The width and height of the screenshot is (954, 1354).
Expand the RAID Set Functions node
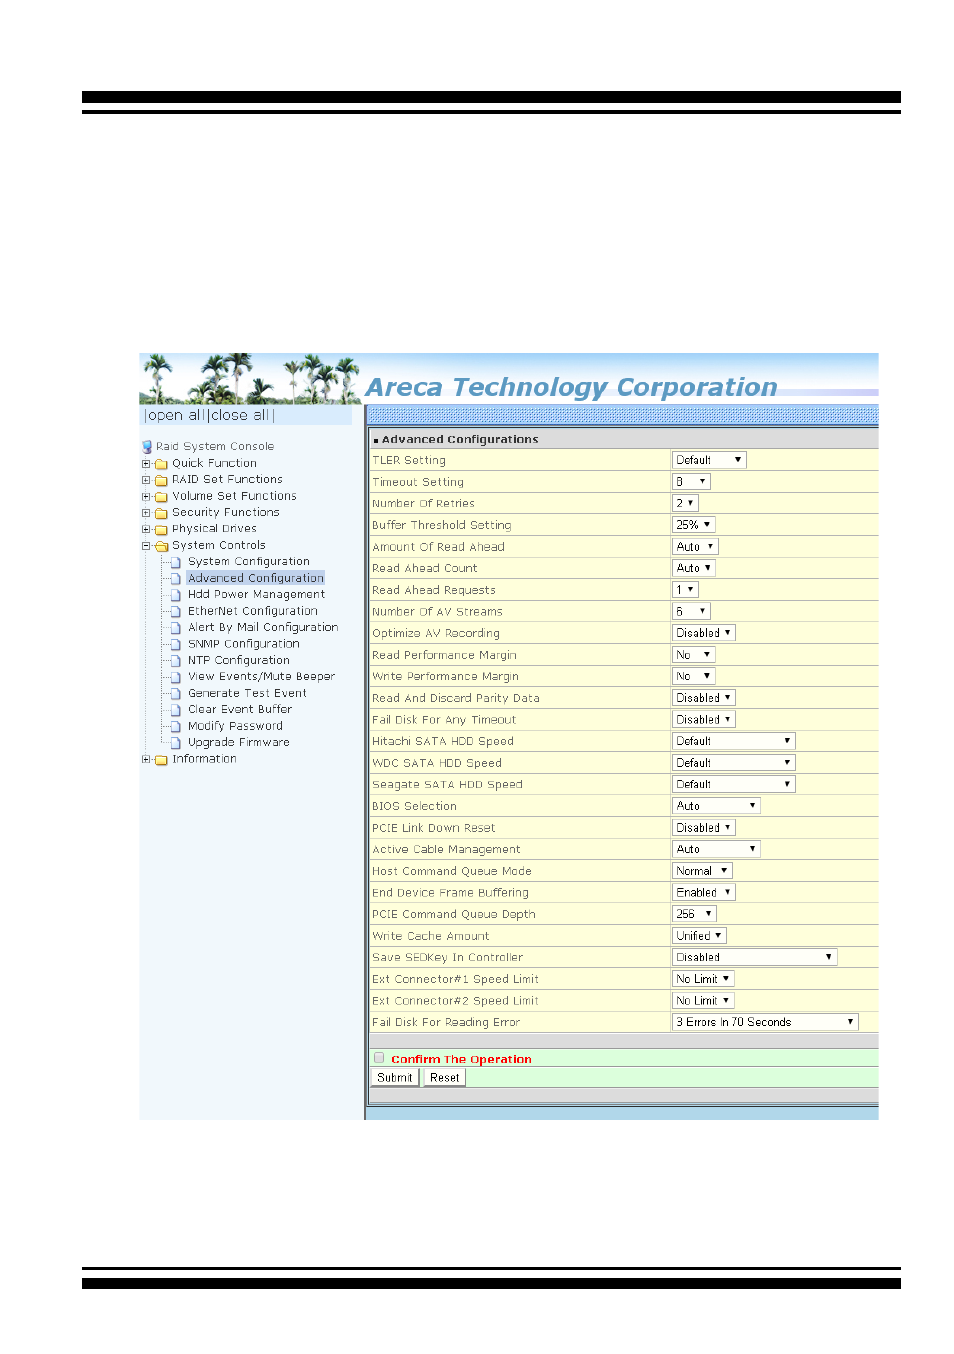(146, 480)
